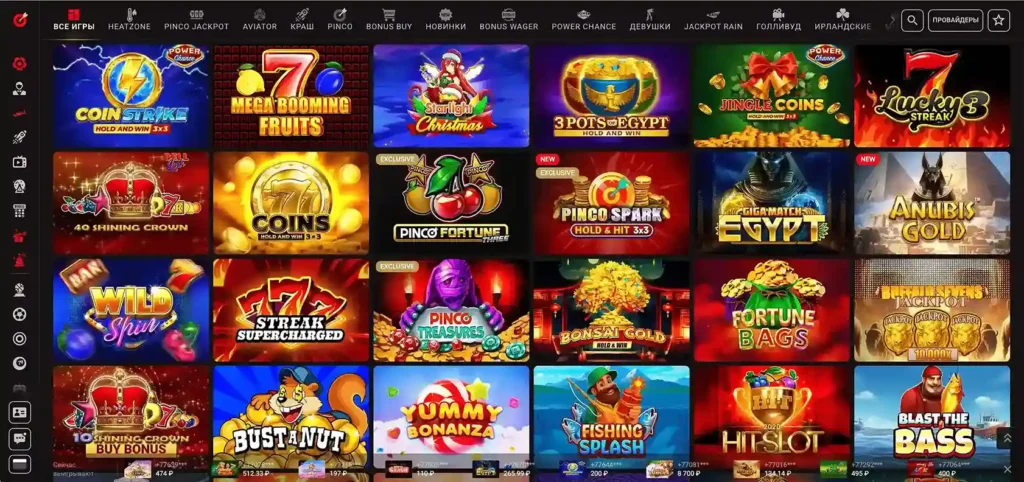Screen dimensions: 1024x482
Task: Open the Новинки category tab
Action: pos(445,20)
